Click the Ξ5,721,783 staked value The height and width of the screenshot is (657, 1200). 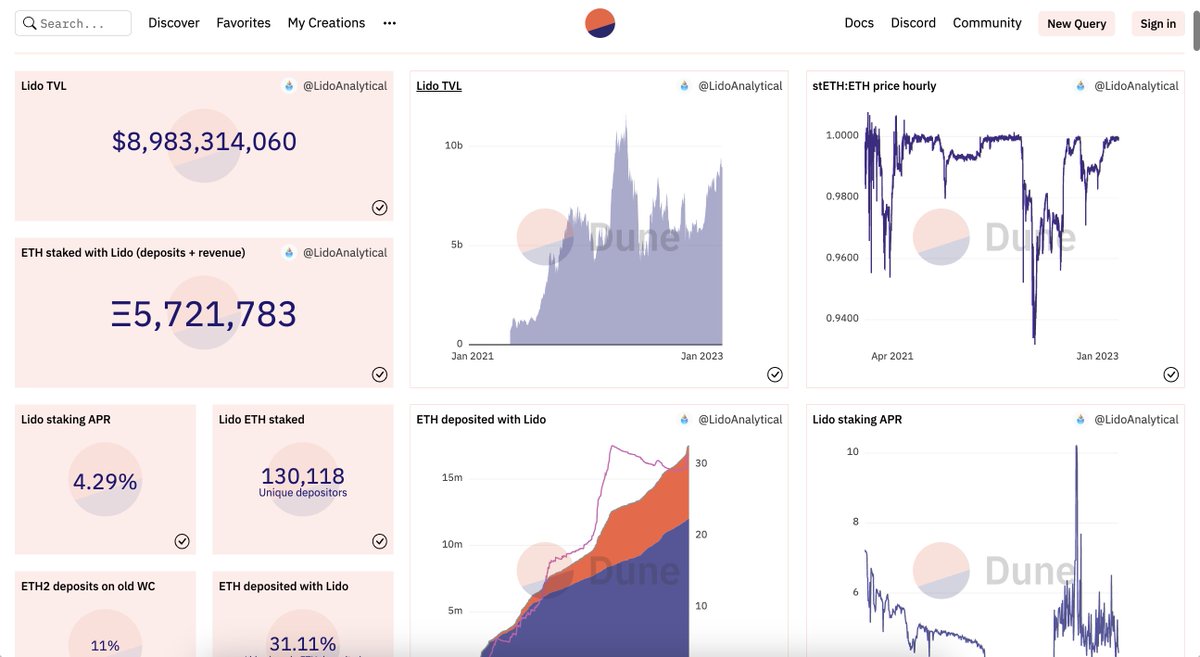tap(204, 314)
